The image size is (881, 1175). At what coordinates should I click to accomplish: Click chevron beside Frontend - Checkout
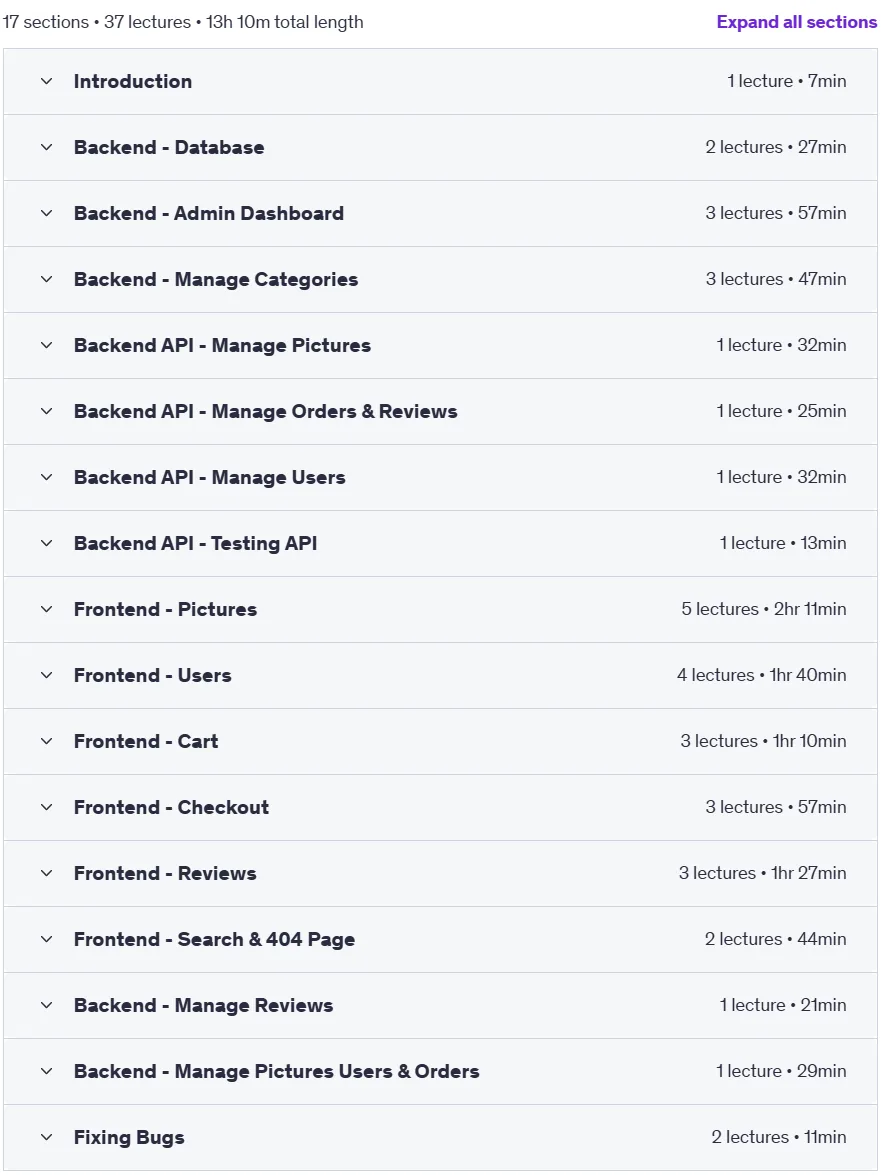(46, 806)
